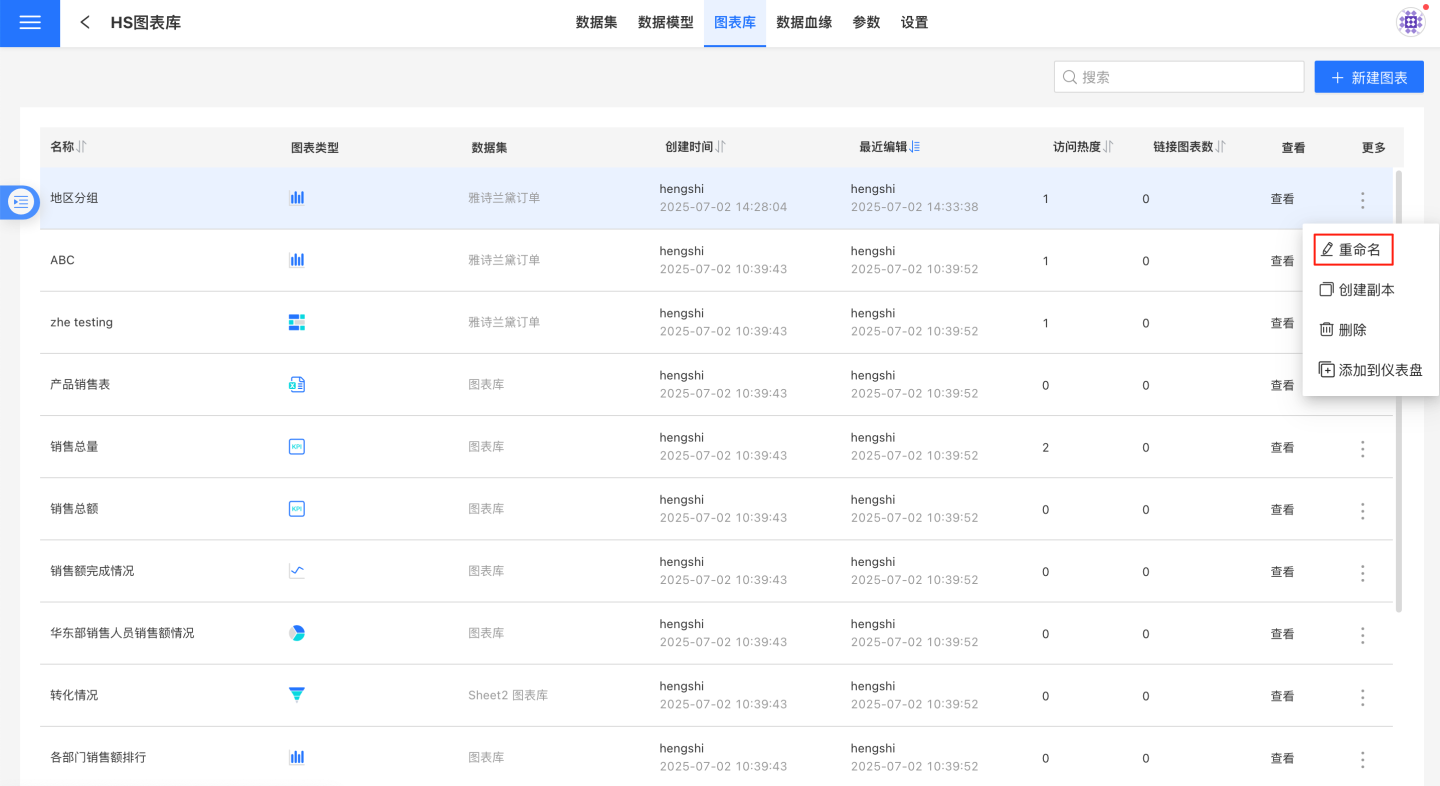Select 重命名 from the context menu
The width and height of the screenshot is (1440, 786).
click(x=1353, y=250)
